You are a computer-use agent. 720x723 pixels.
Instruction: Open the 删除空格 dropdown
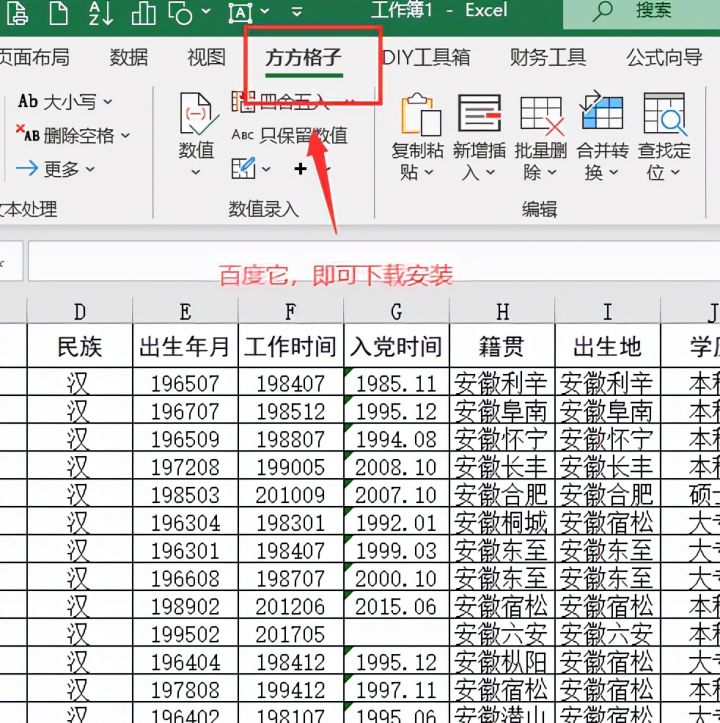(x=73, y=135)
